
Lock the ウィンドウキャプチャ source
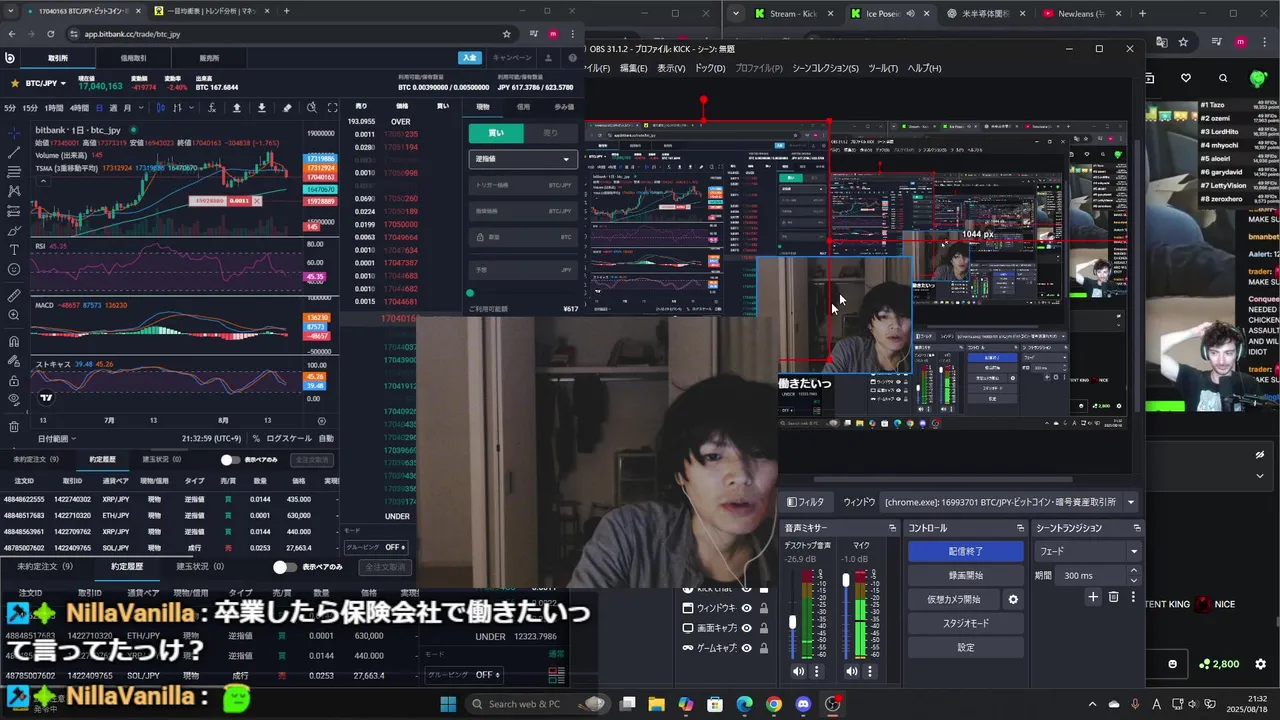click(764, 608)
